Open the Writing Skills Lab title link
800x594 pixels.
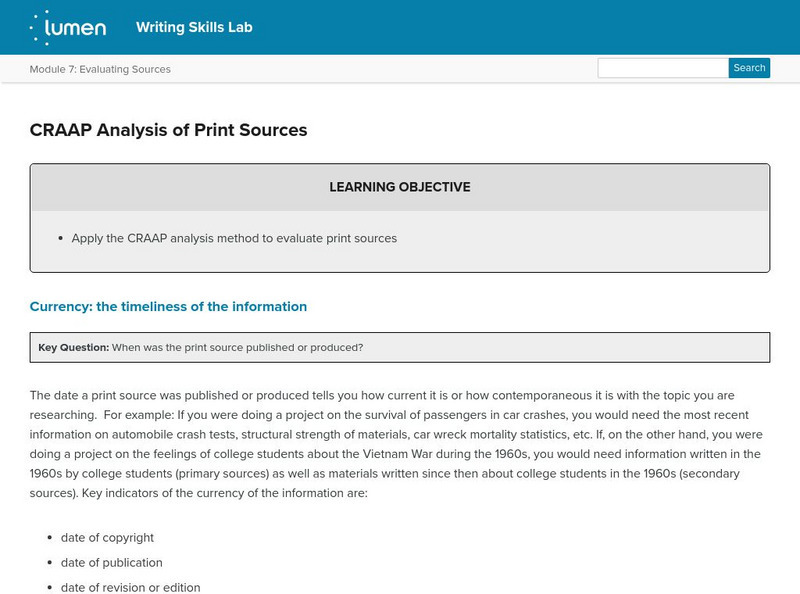pyautogui.click(x=194, y=27)
